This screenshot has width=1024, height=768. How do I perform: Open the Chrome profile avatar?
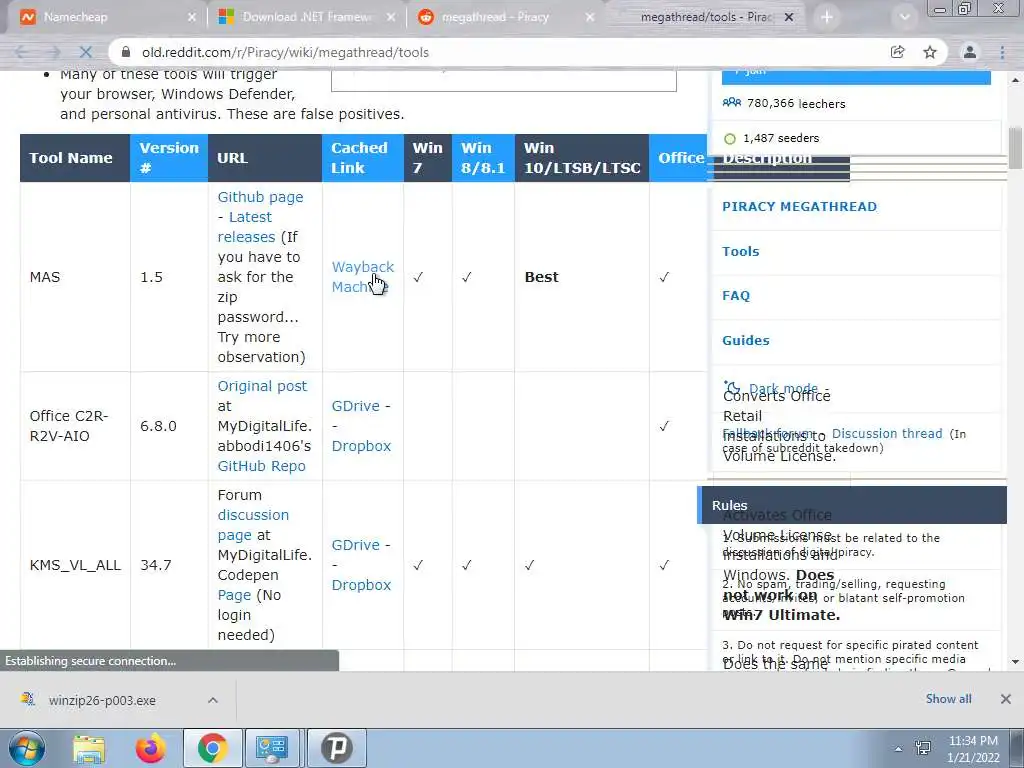(970, 52)
